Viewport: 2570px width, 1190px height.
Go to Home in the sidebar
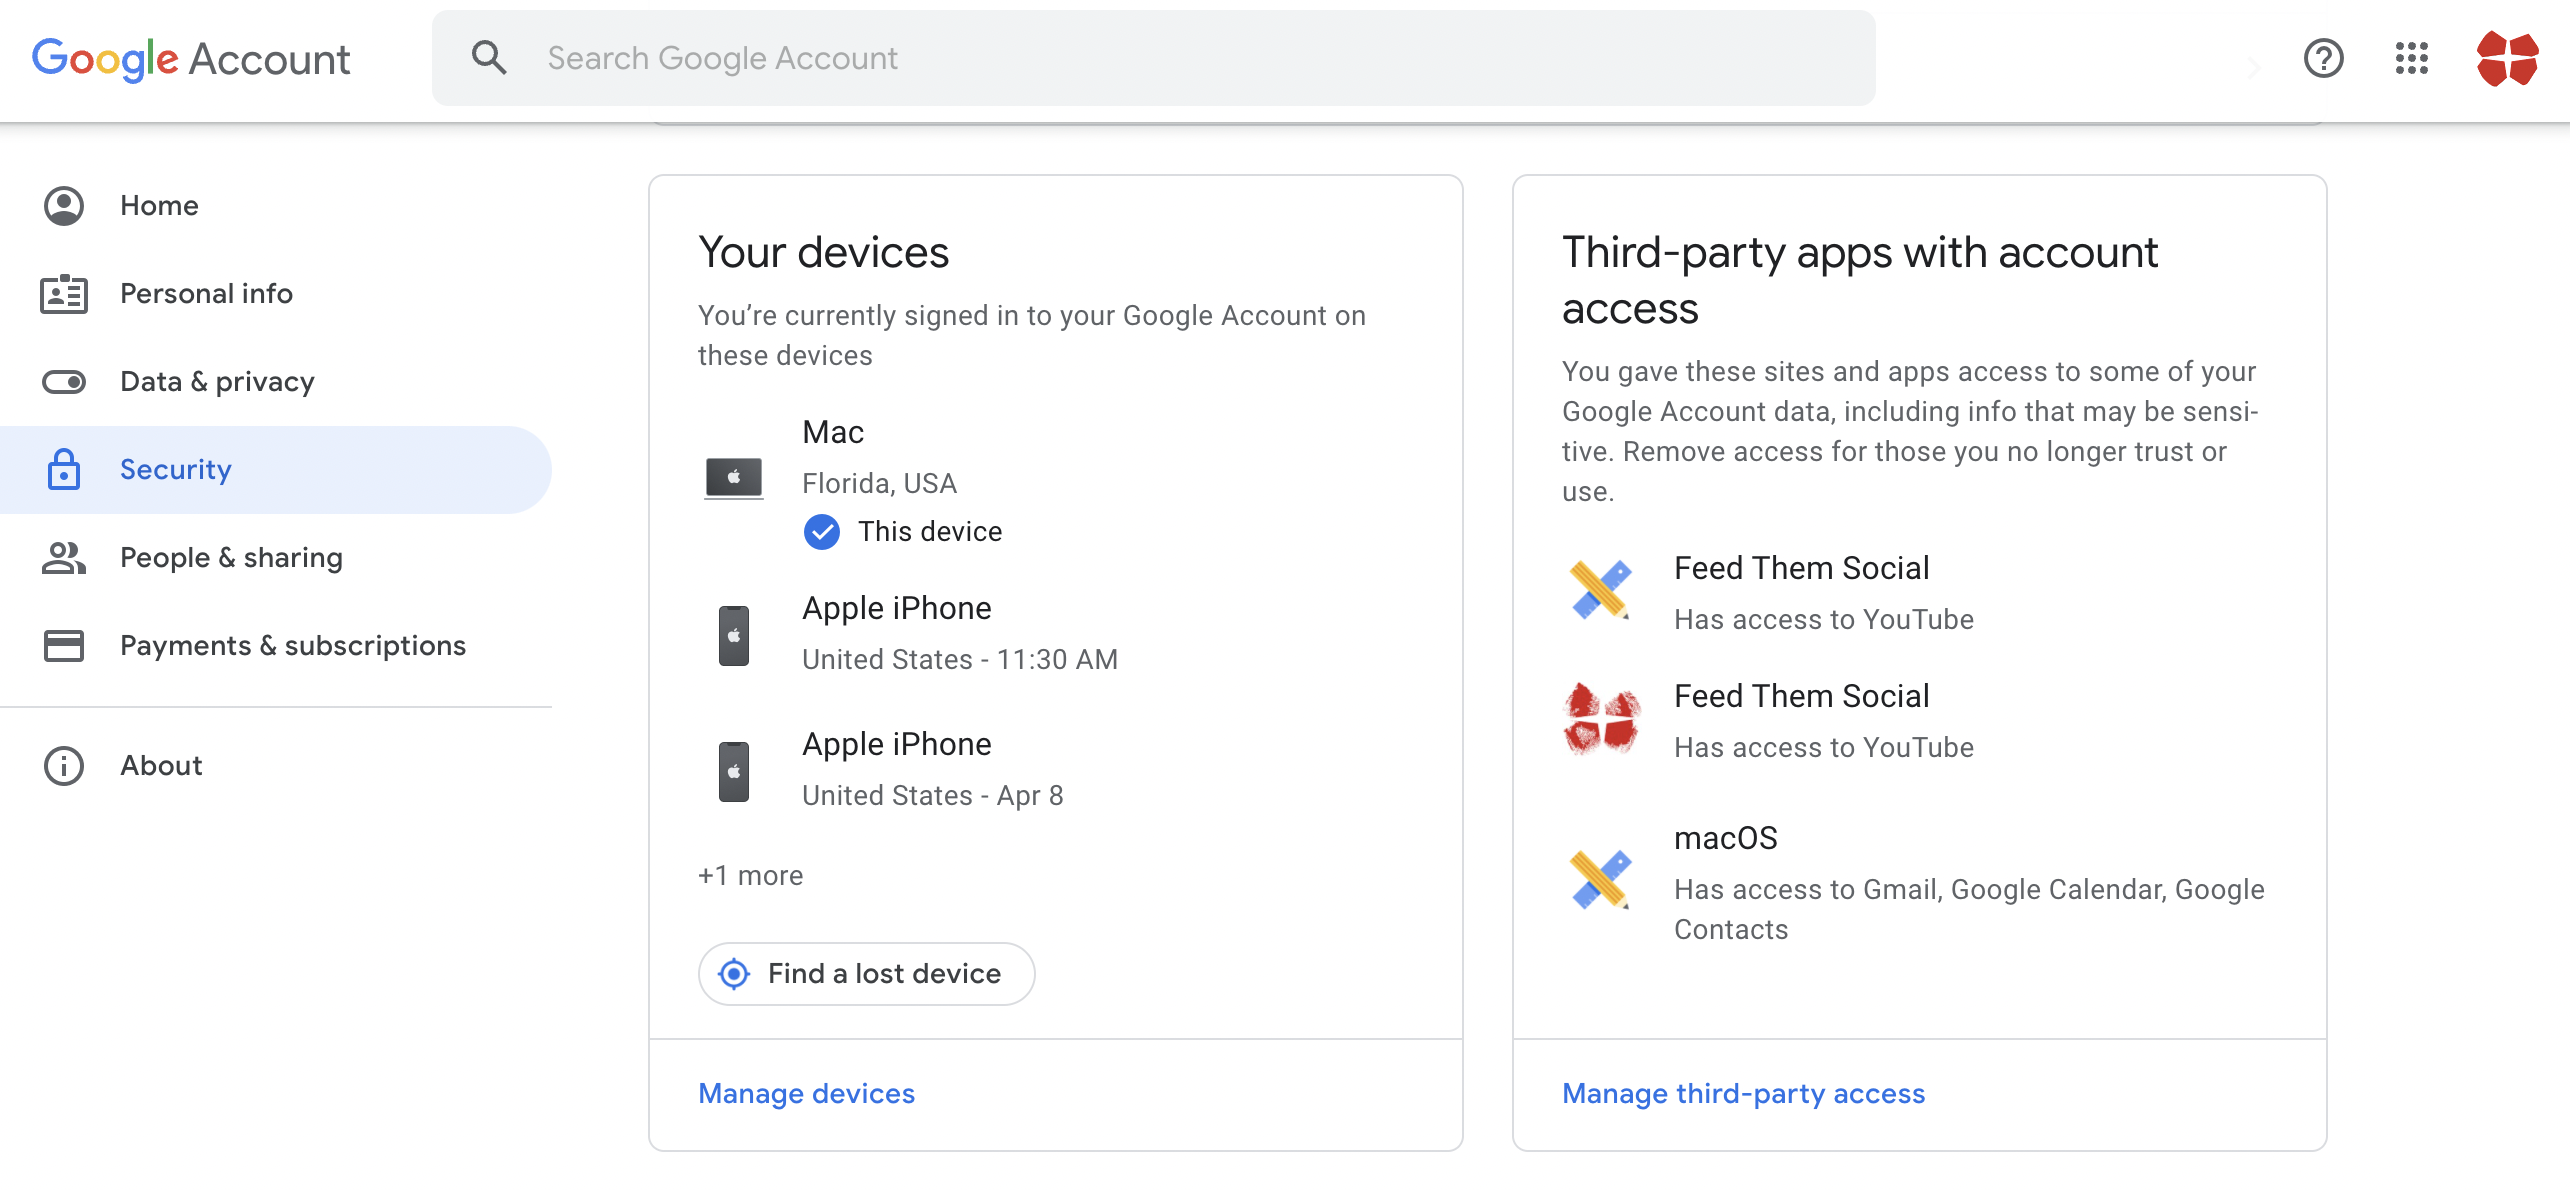275,206
